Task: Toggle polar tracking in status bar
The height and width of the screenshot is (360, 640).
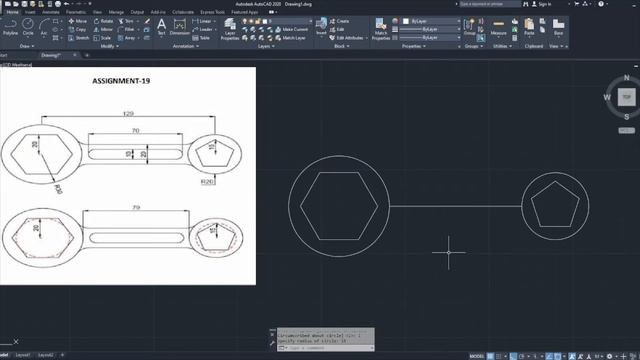Action: (x=522, y=356)
